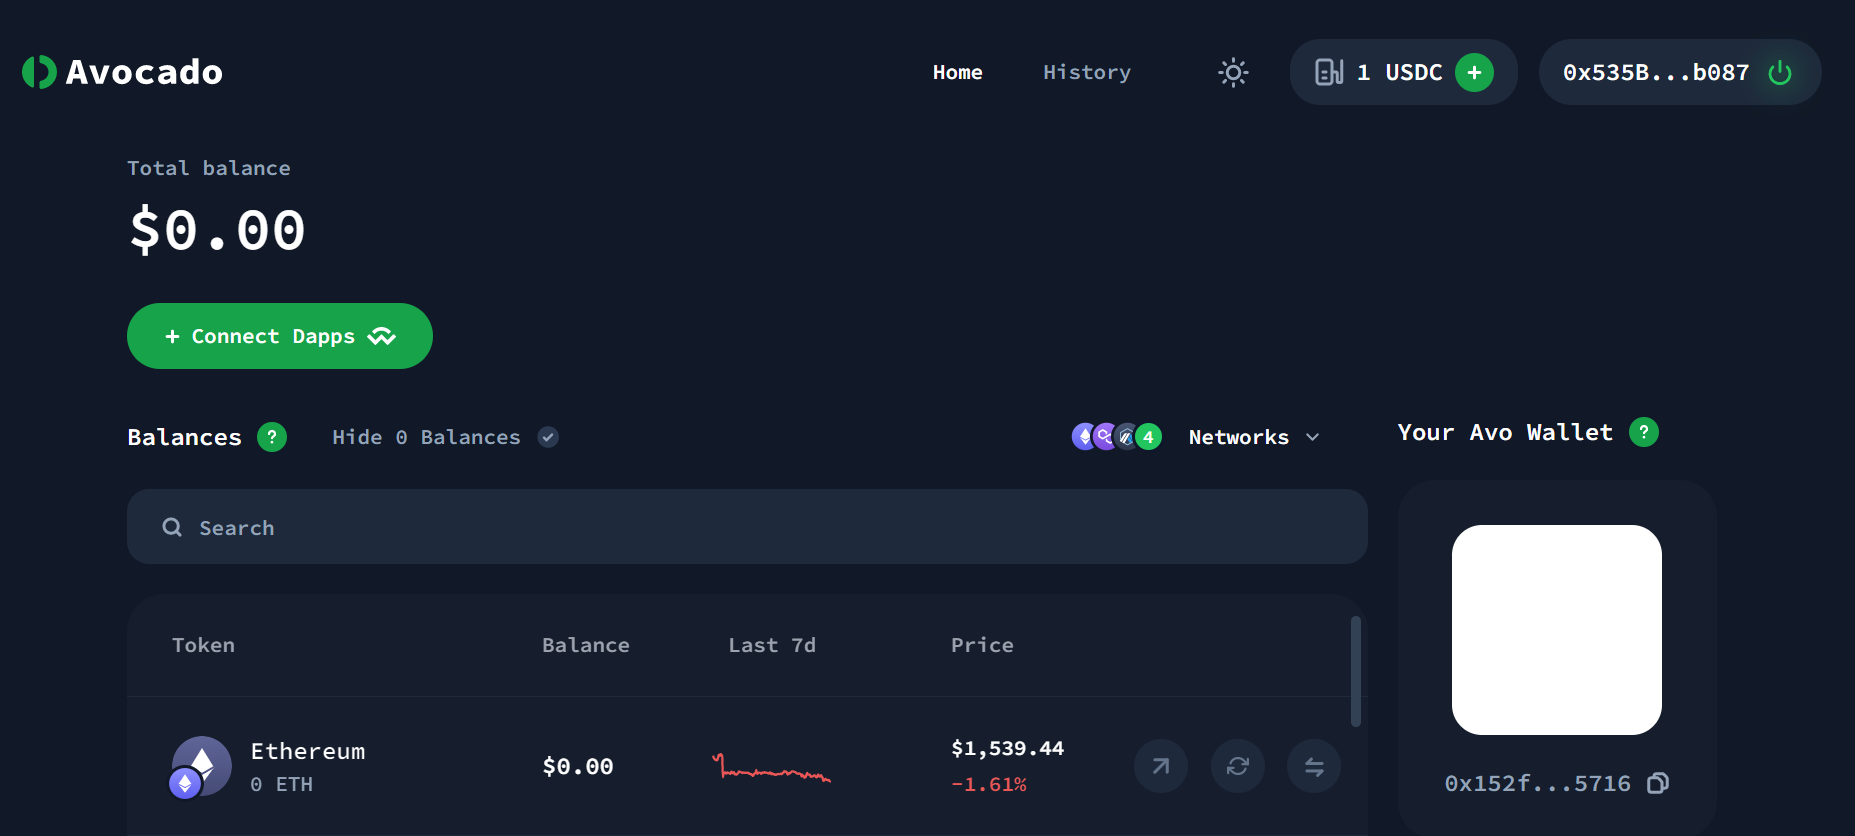1855x836 pixels.
Task: Click the wallet QR code box
Action: (x=1557, y=630)
